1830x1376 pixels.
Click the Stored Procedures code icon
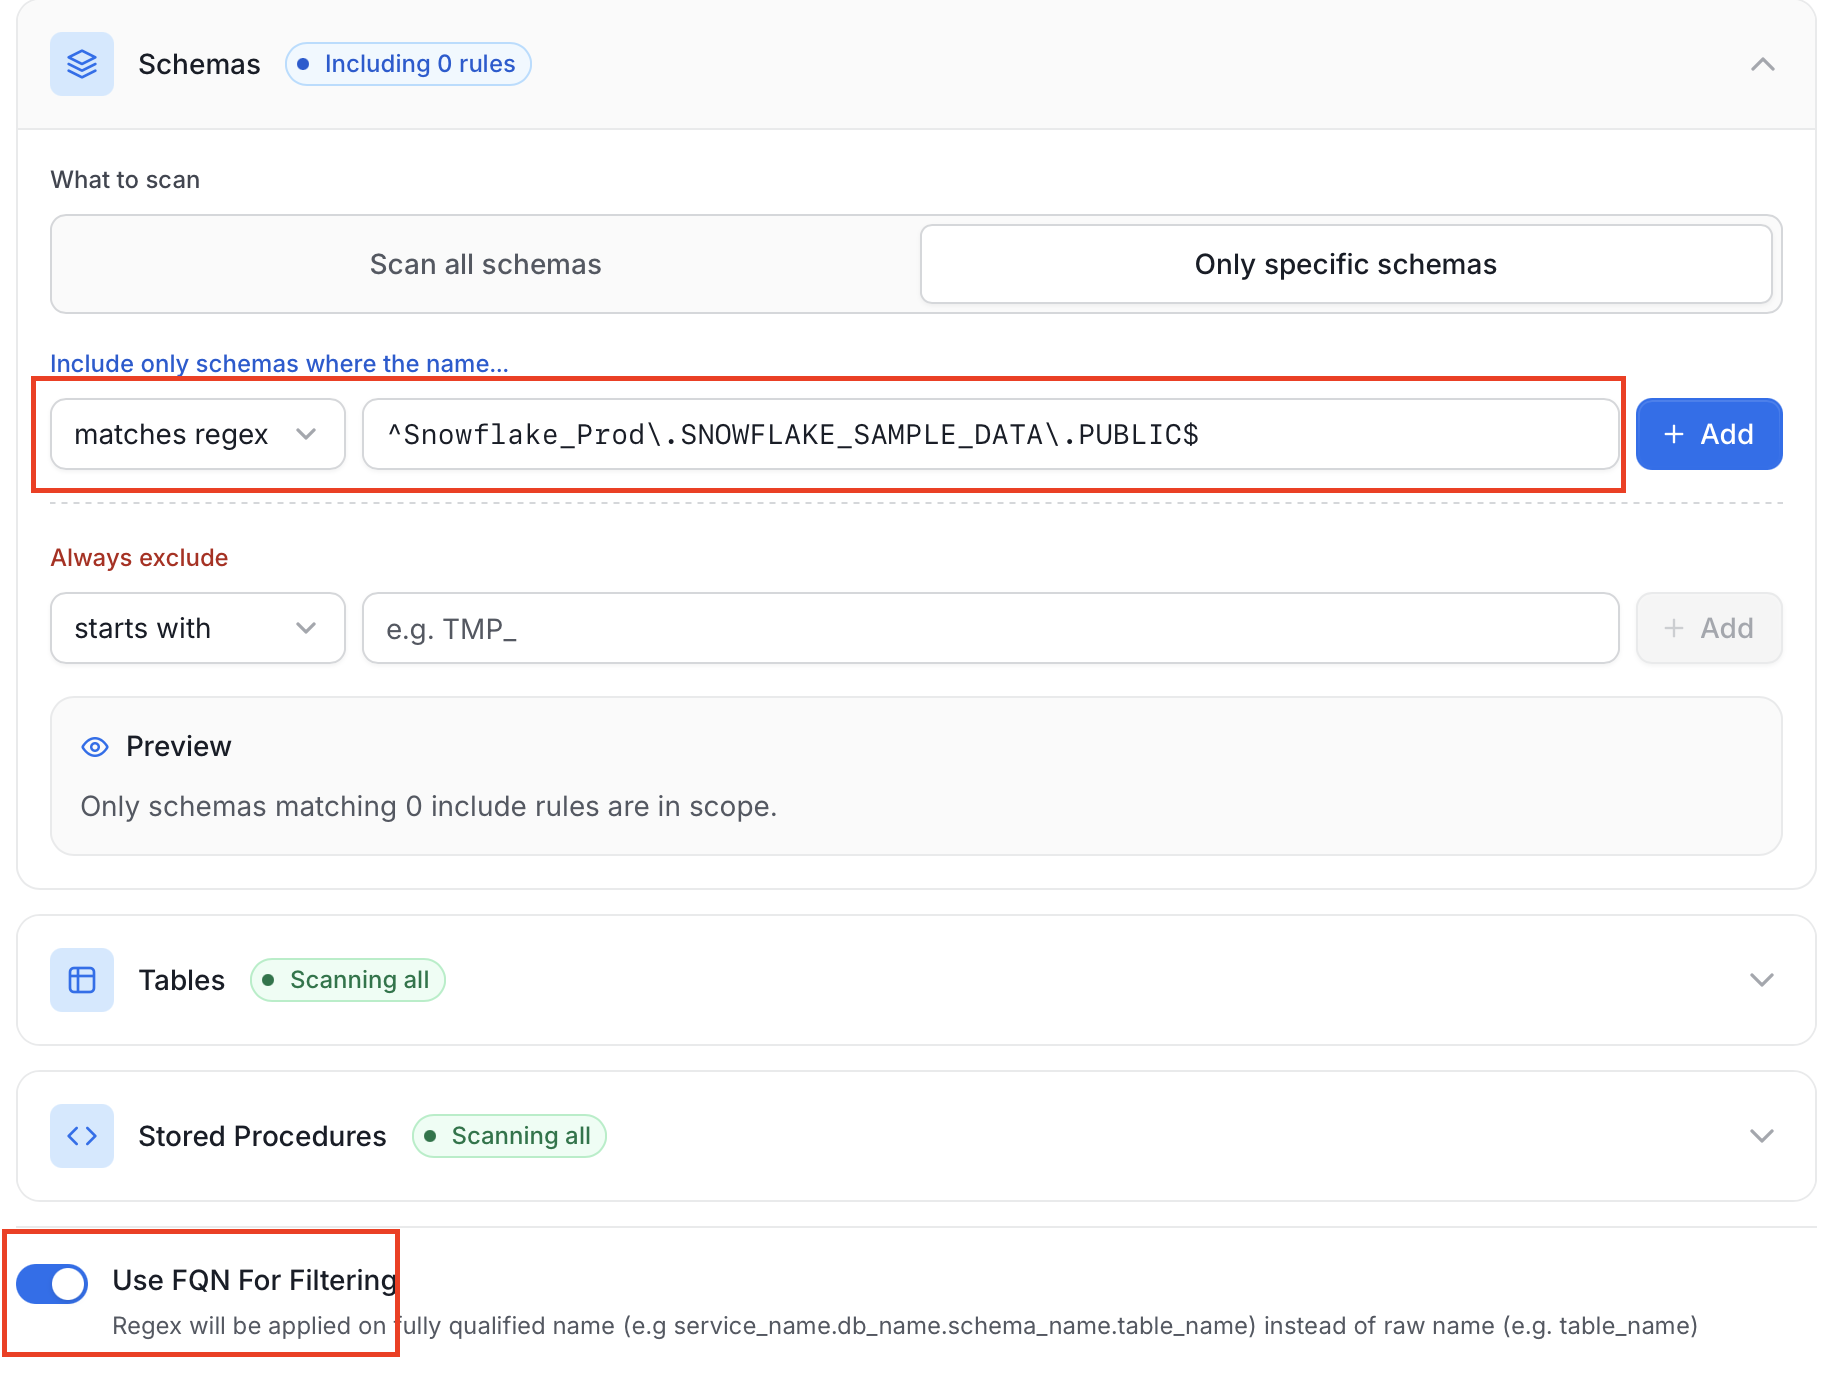pos(82,1136)
